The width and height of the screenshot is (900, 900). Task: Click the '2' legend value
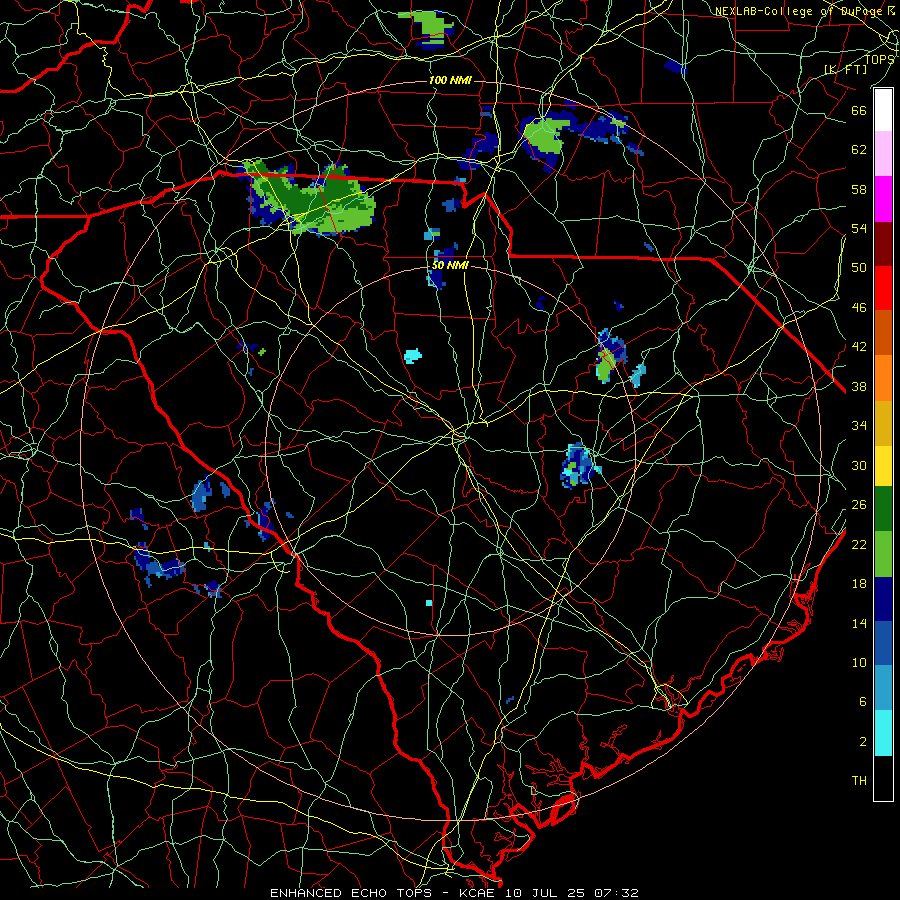tap(863, 741)
